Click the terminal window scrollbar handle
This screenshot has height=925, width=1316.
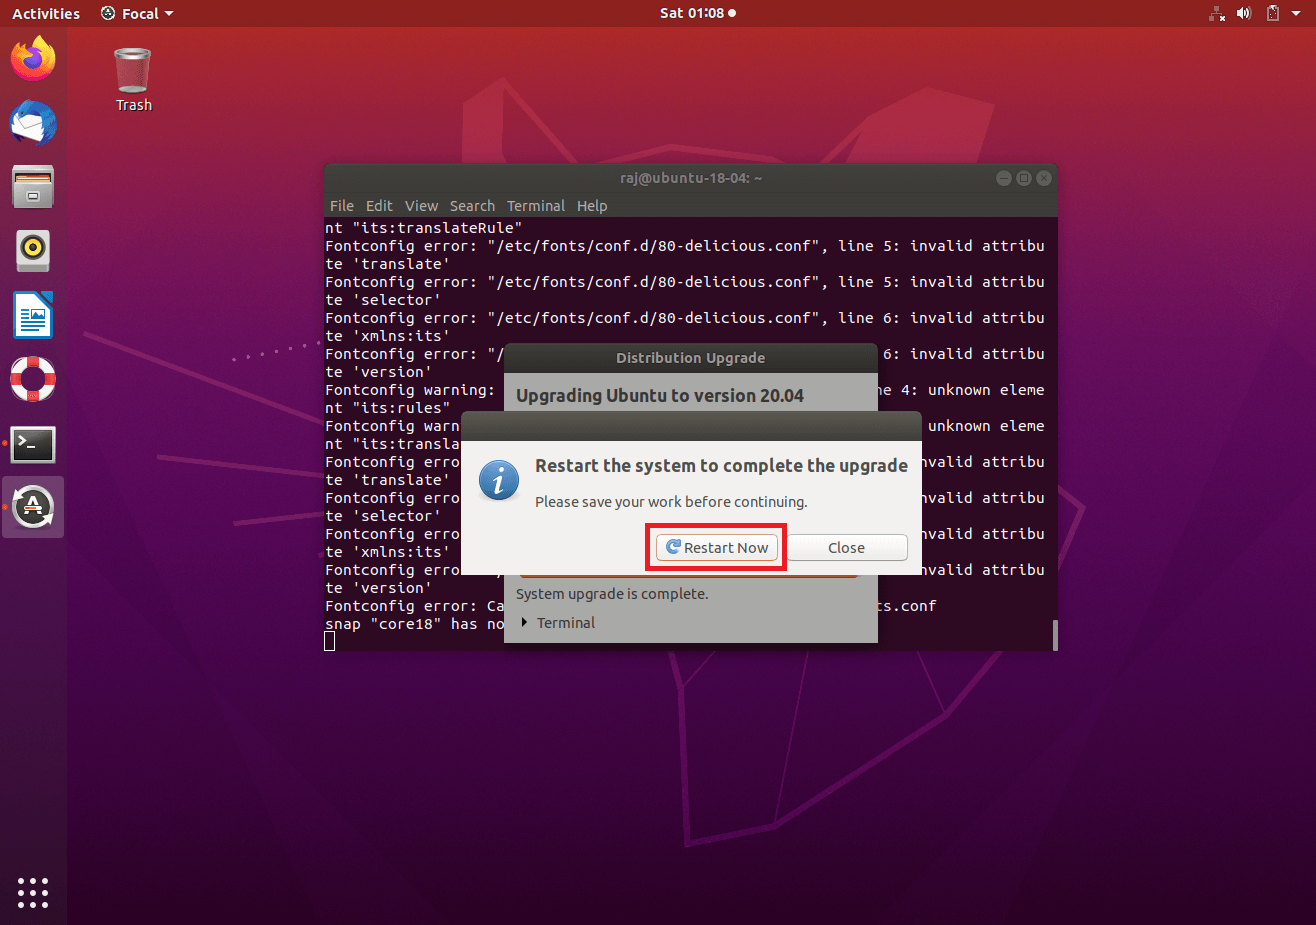coord(1054,635)
